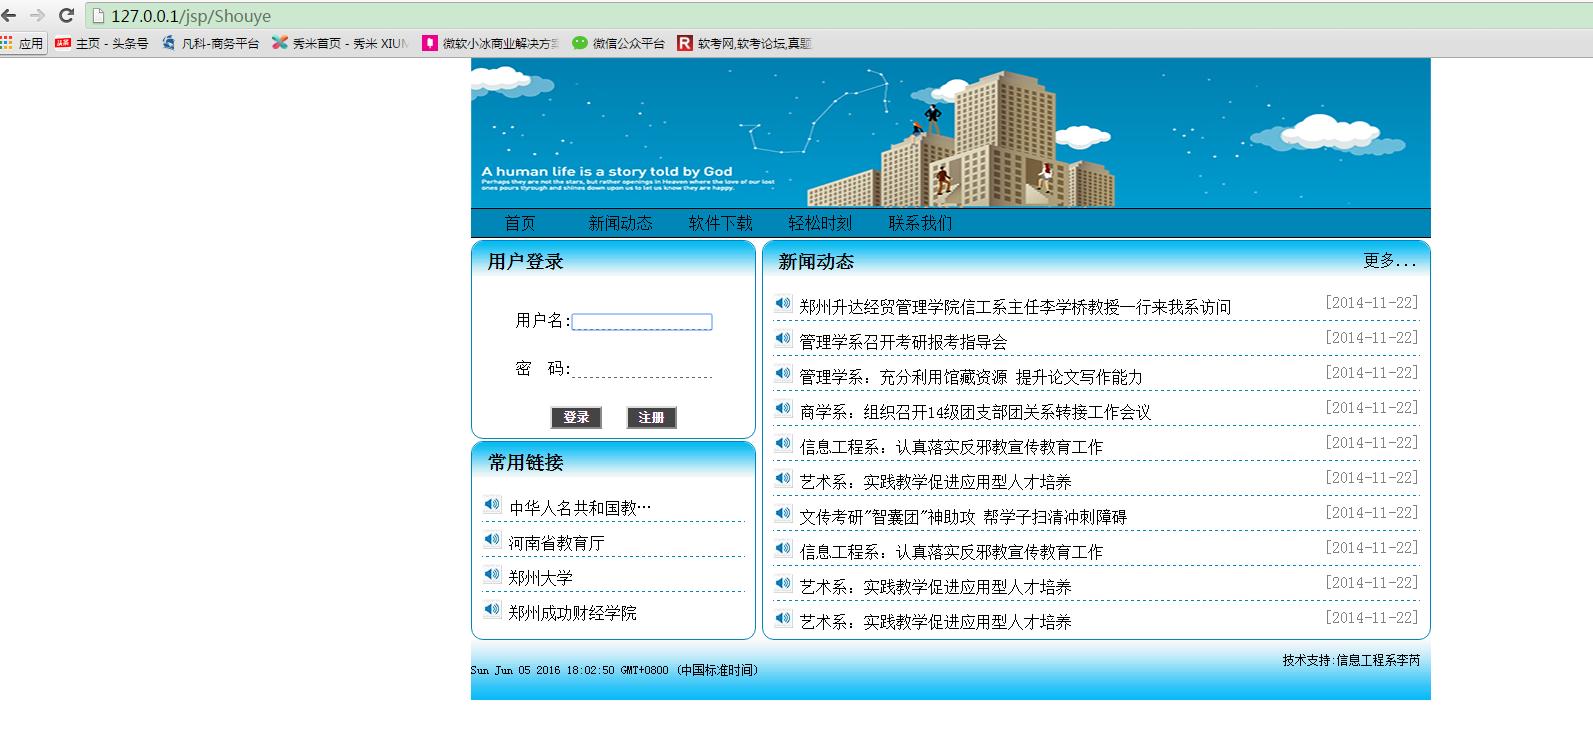Screen dimensions: 1593x735
Task: Click speaker icon beside 郑州升达经贸管理学院 news
Action: coord(783,303)
